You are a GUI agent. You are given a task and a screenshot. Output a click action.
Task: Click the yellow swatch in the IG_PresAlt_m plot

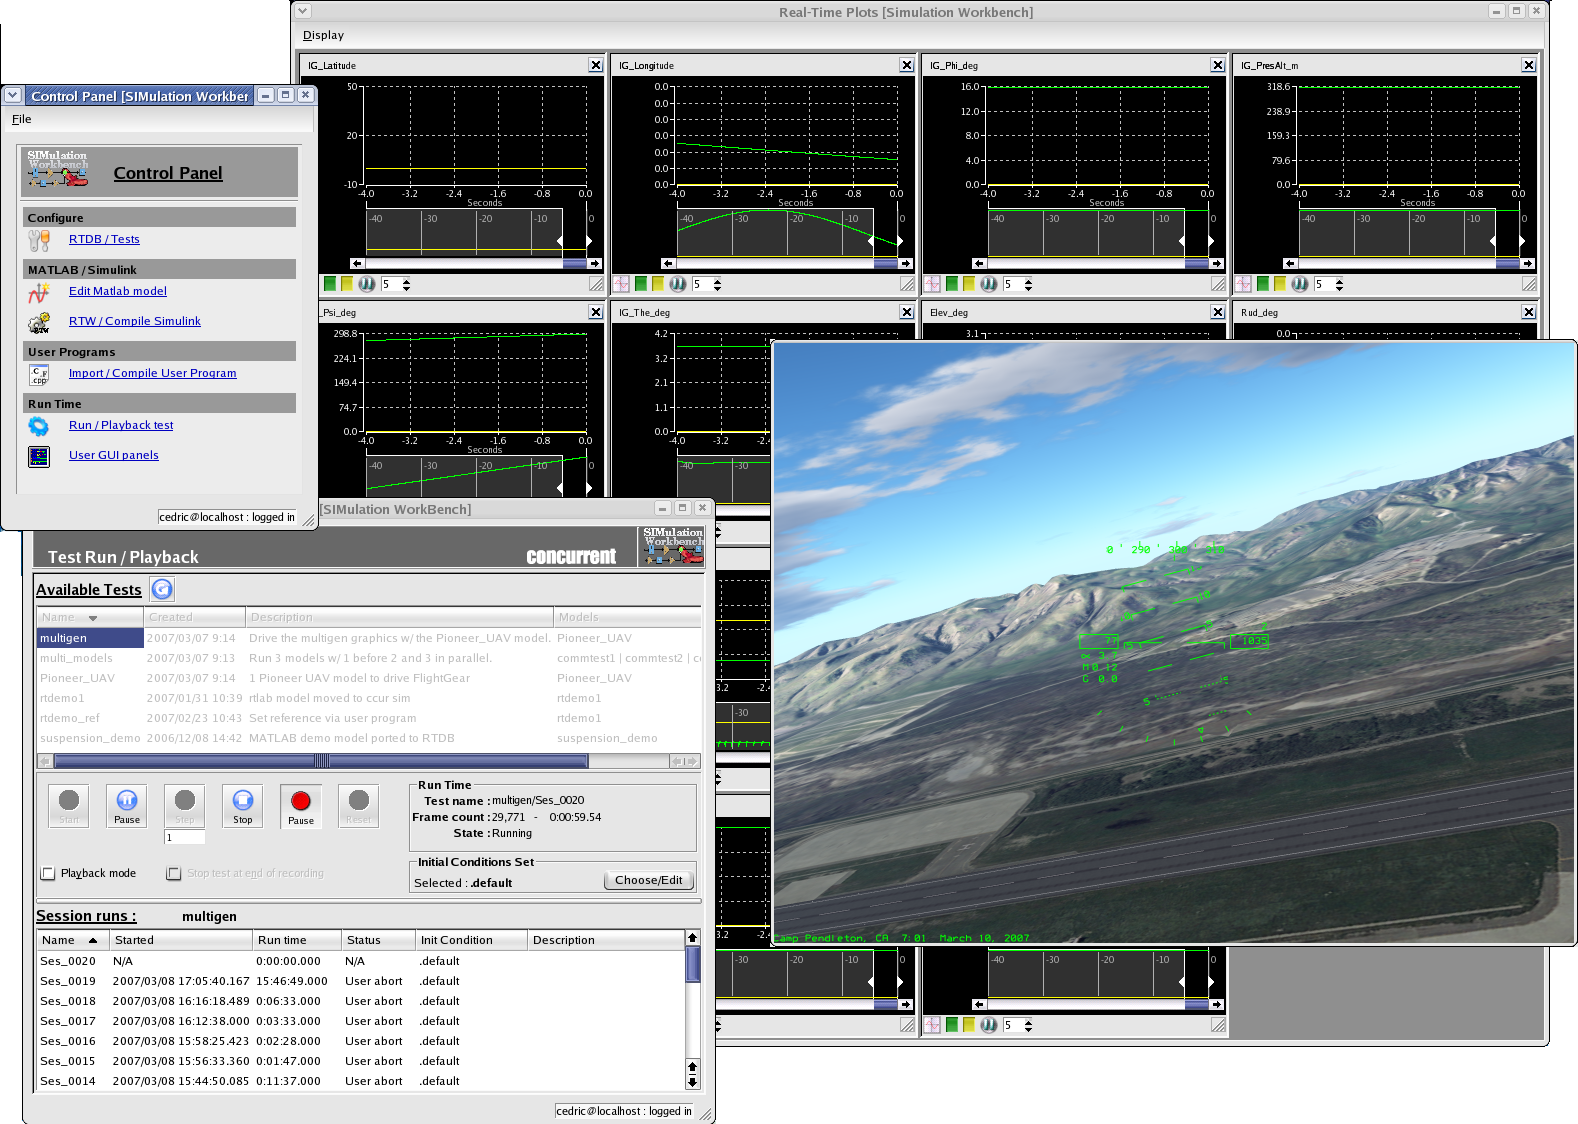[1280, 284]
